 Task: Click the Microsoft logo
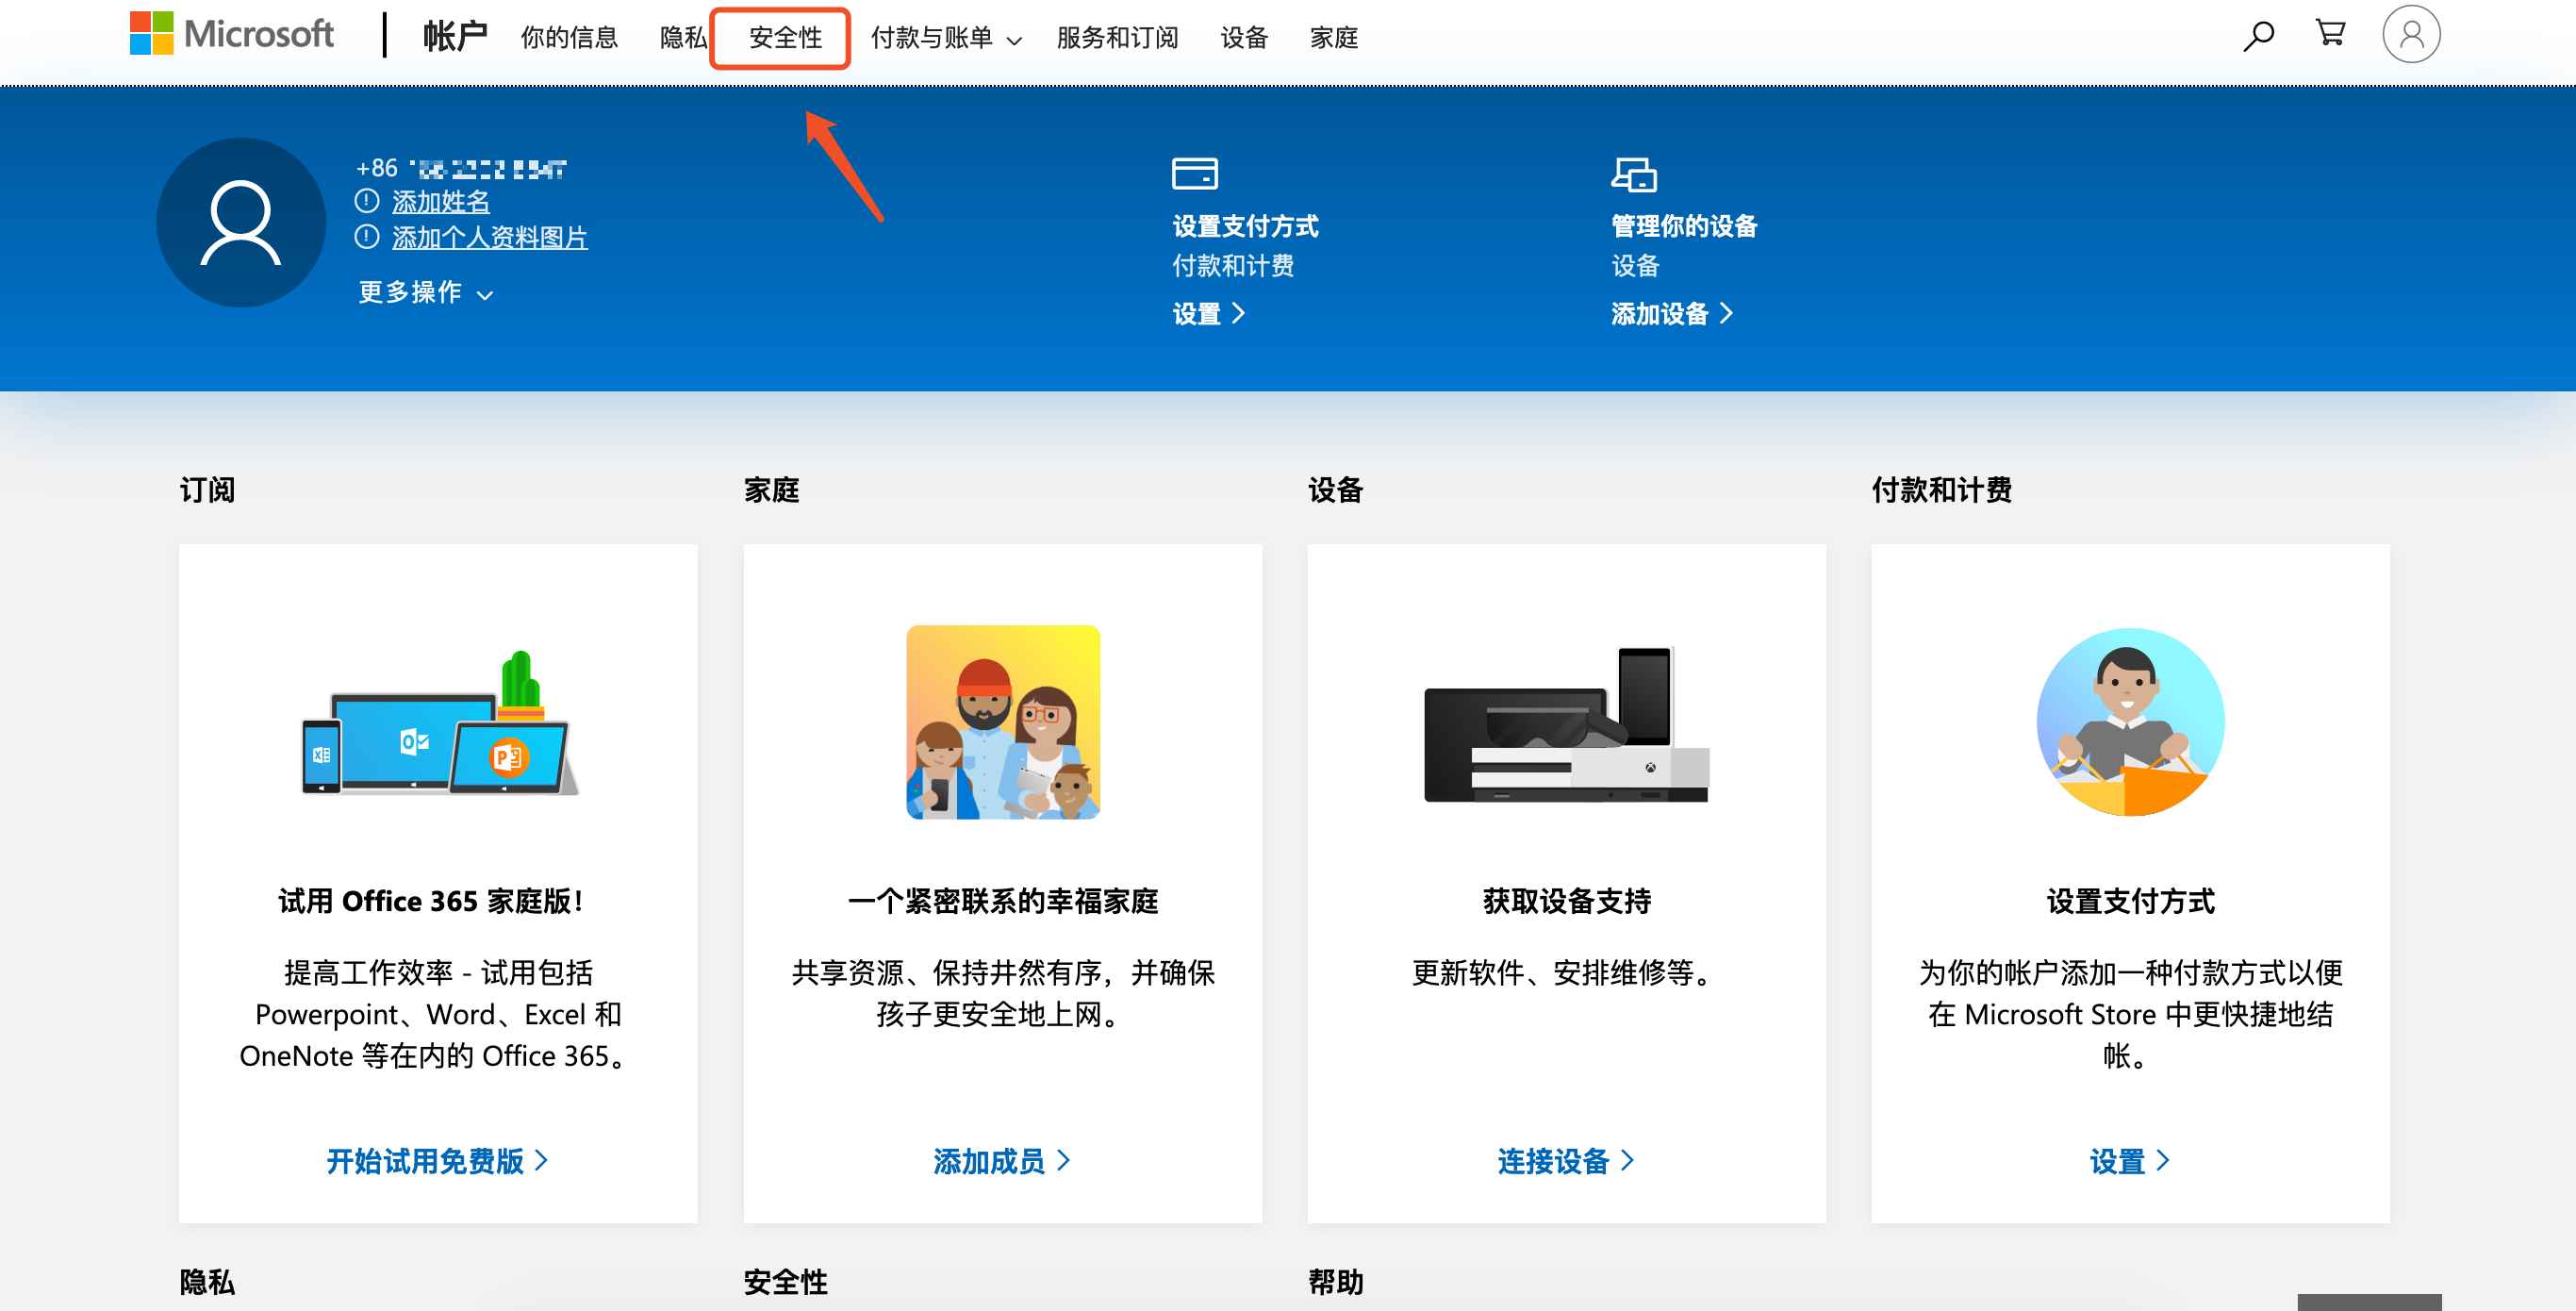click(x=231, y=35)
